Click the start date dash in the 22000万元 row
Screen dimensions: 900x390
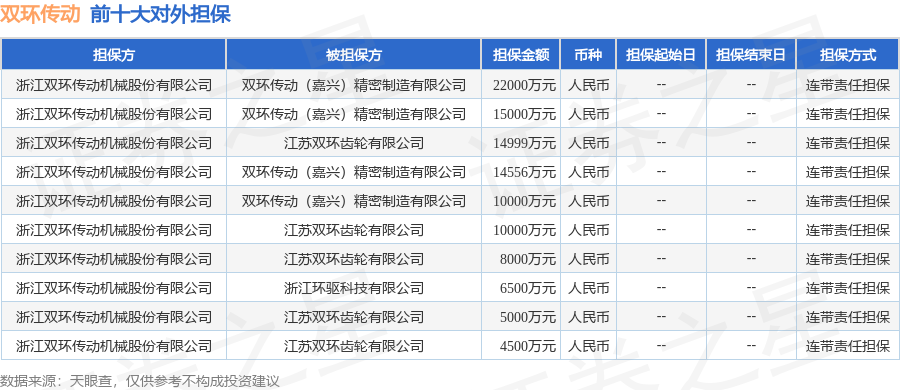click(x=661, y=85)
